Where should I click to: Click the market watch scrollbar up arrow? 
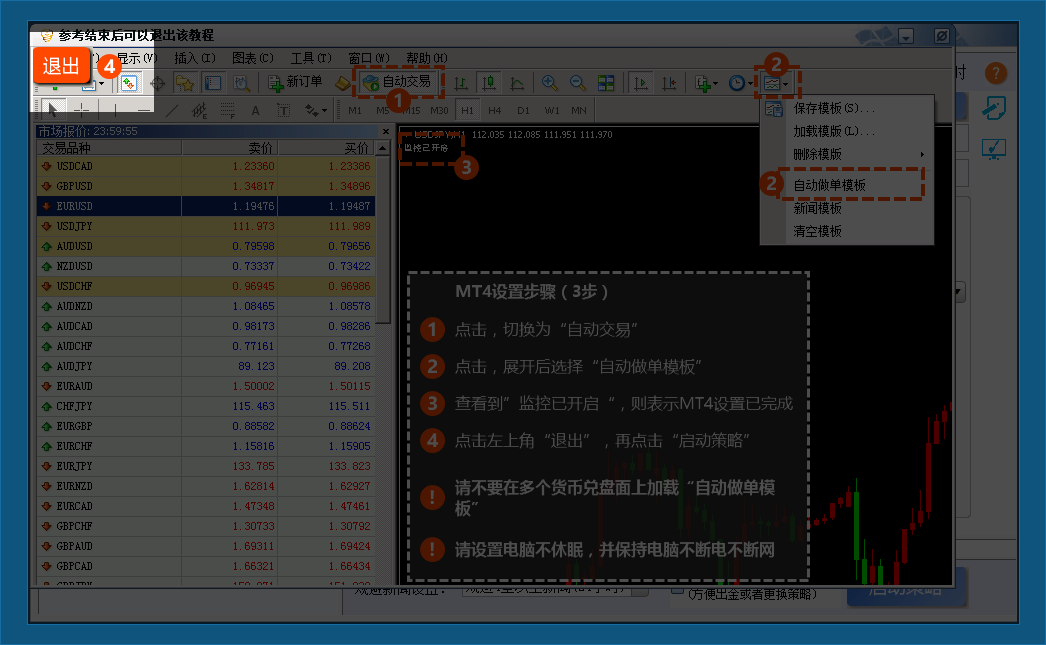point(383,147)
